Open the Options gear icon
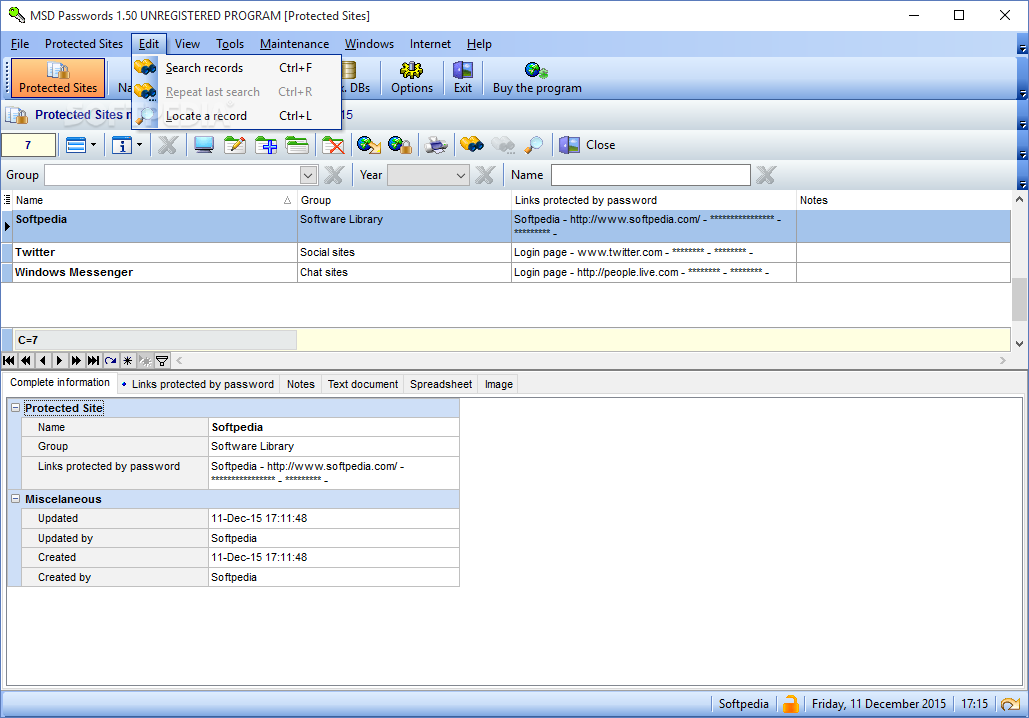Viewport: 1029px width, 718px height. (411, 77)
